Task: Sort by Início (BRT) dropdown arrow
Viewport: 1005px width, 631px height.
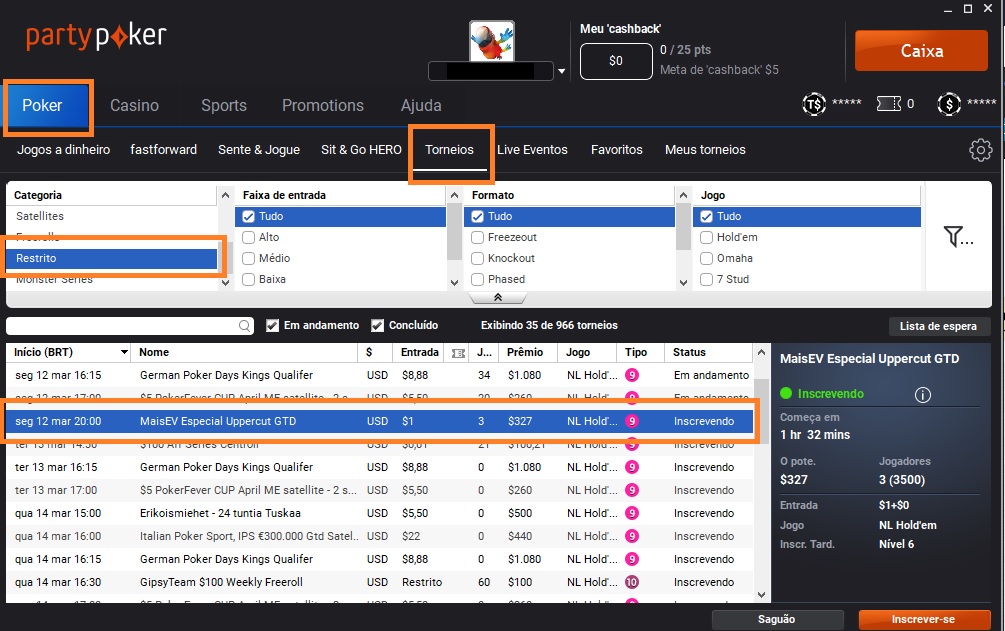Action: (x=124, y=352)
